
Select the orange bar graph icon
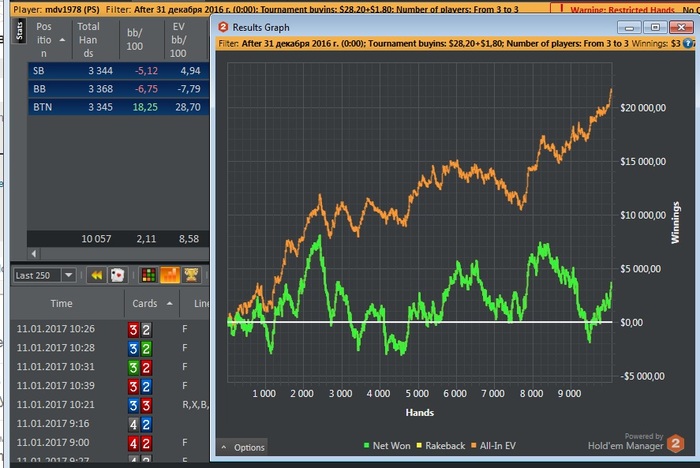click(170, 275)
